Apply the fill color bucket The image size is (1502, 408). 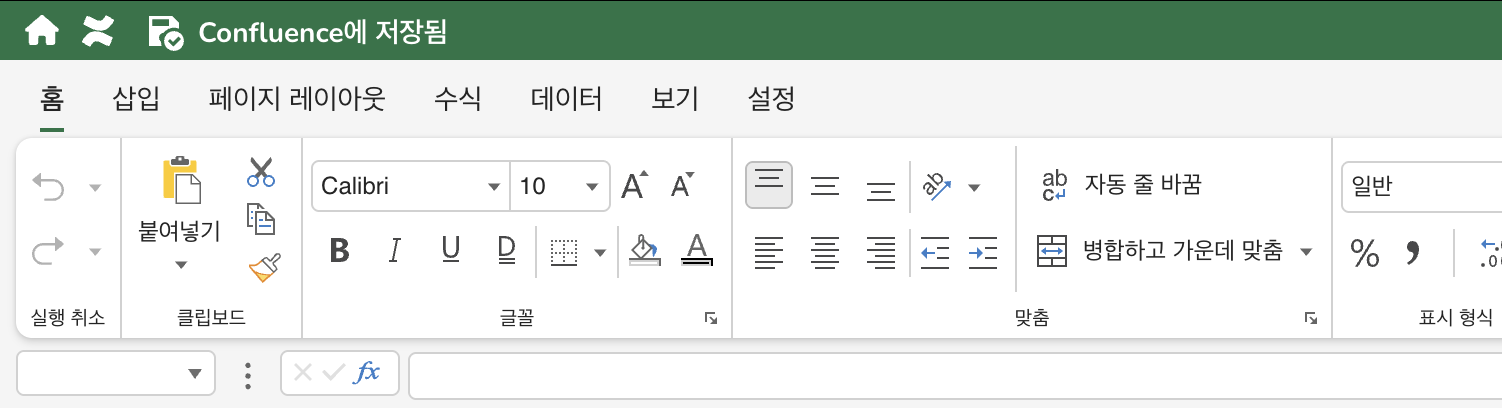tap(642, 250)
